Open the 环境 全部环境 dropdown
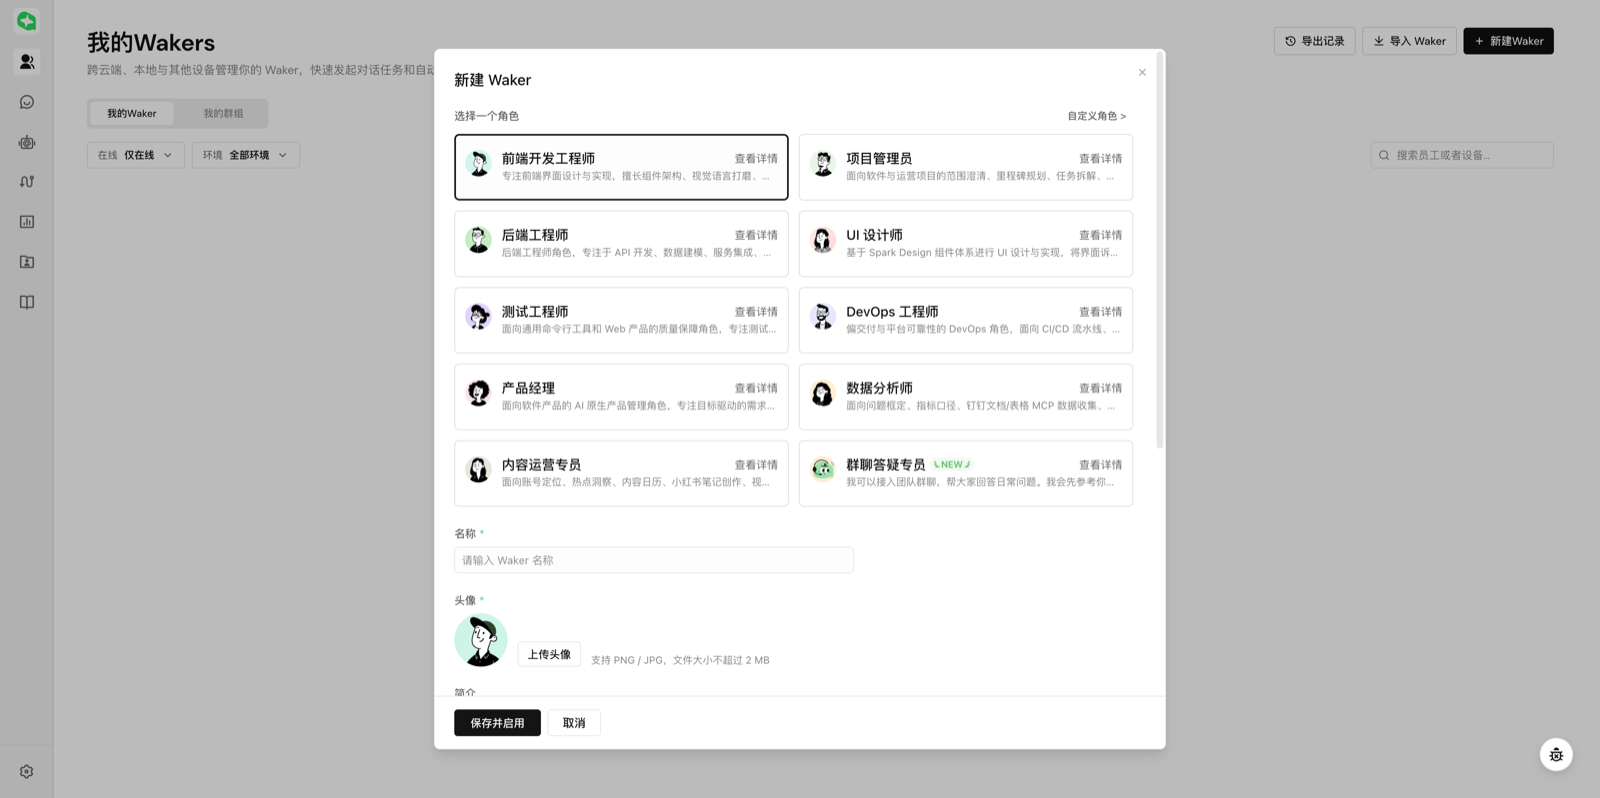 [x=246, y=155]
